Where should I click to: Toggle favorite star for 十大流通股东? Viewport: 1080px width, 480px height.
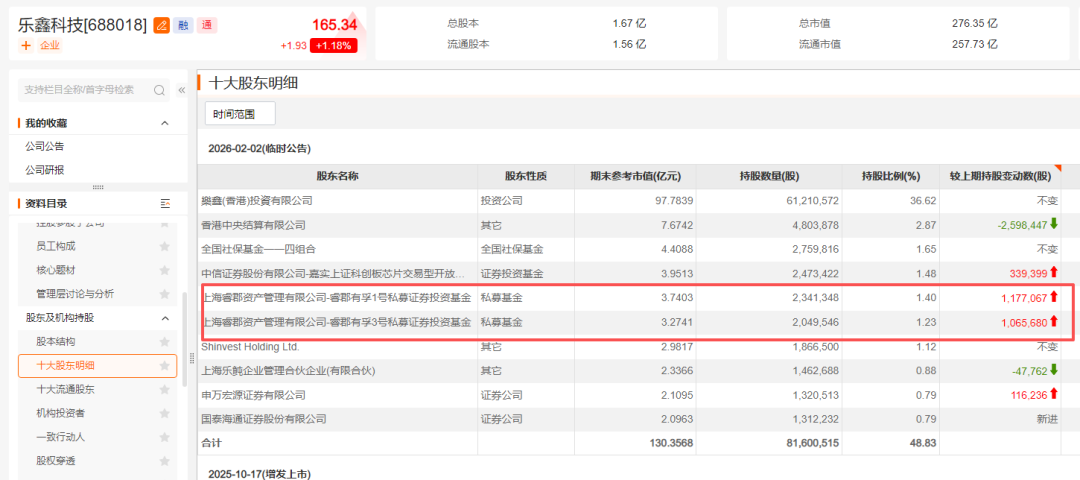point(164,389)
